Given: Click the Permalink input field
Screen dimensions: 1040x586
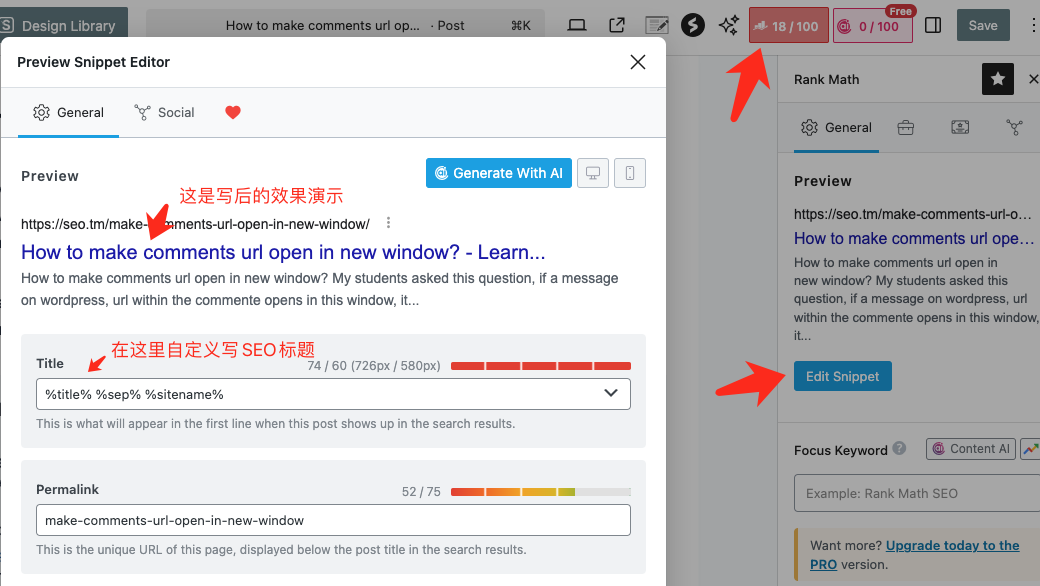Looking at the screenshot, I should tap(333, 520).
